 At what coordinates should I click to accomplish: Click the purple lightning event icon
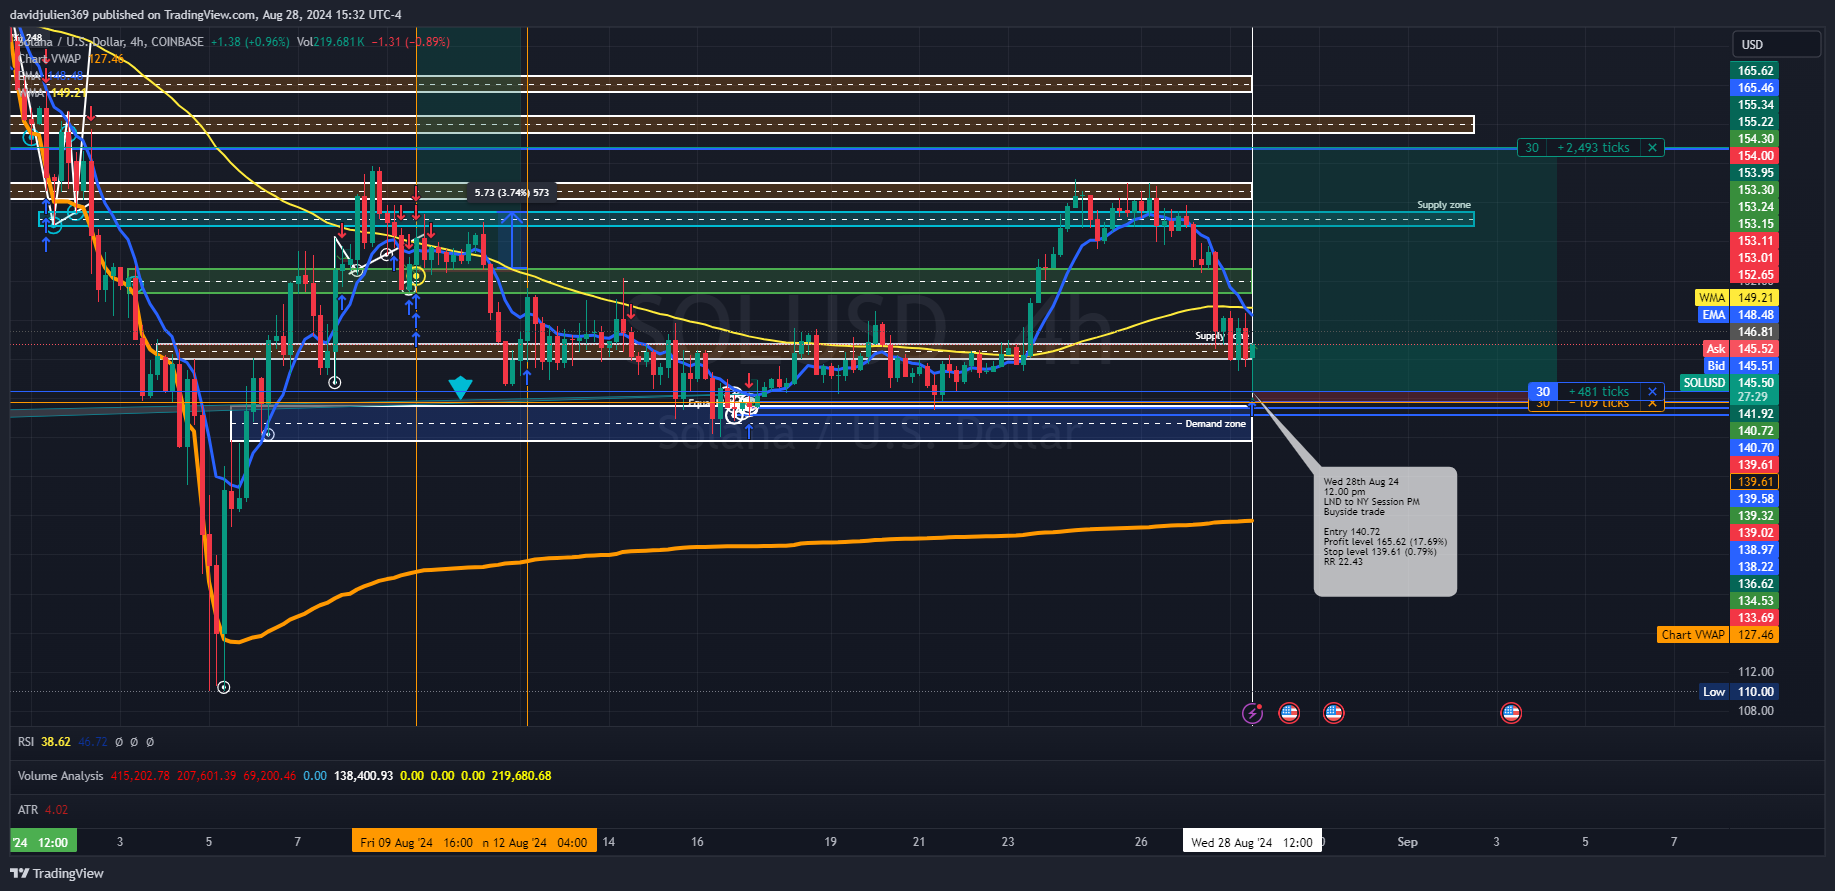coord(1253,713)
